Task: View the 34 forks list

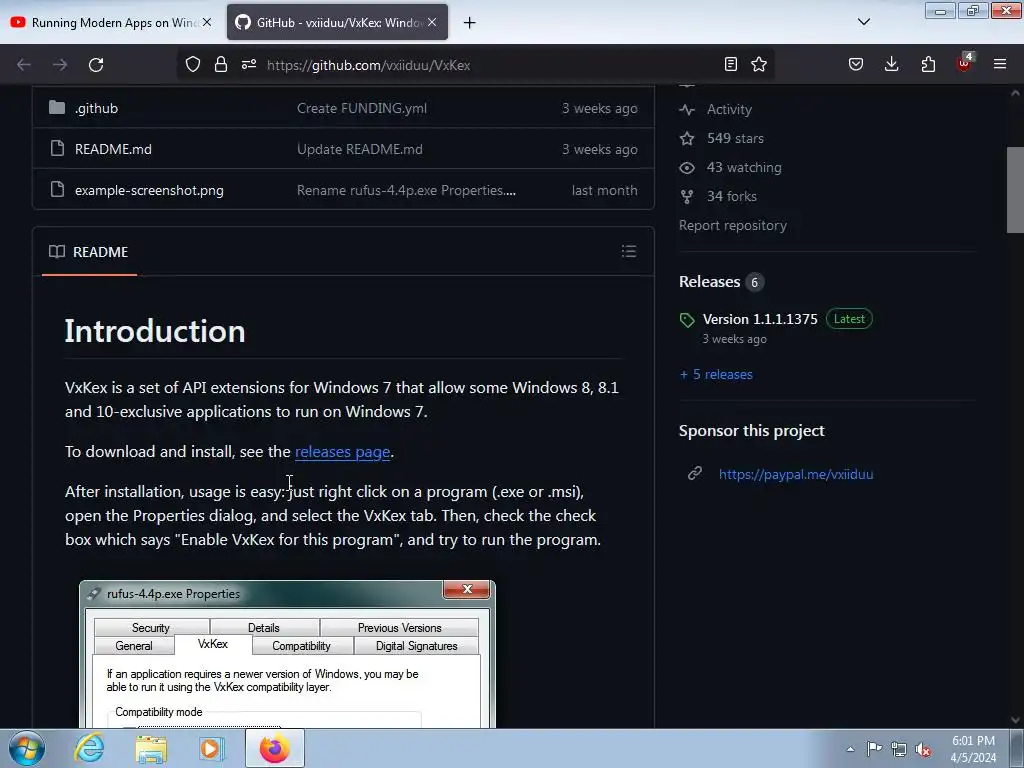Action: click(x=731, y=196)
